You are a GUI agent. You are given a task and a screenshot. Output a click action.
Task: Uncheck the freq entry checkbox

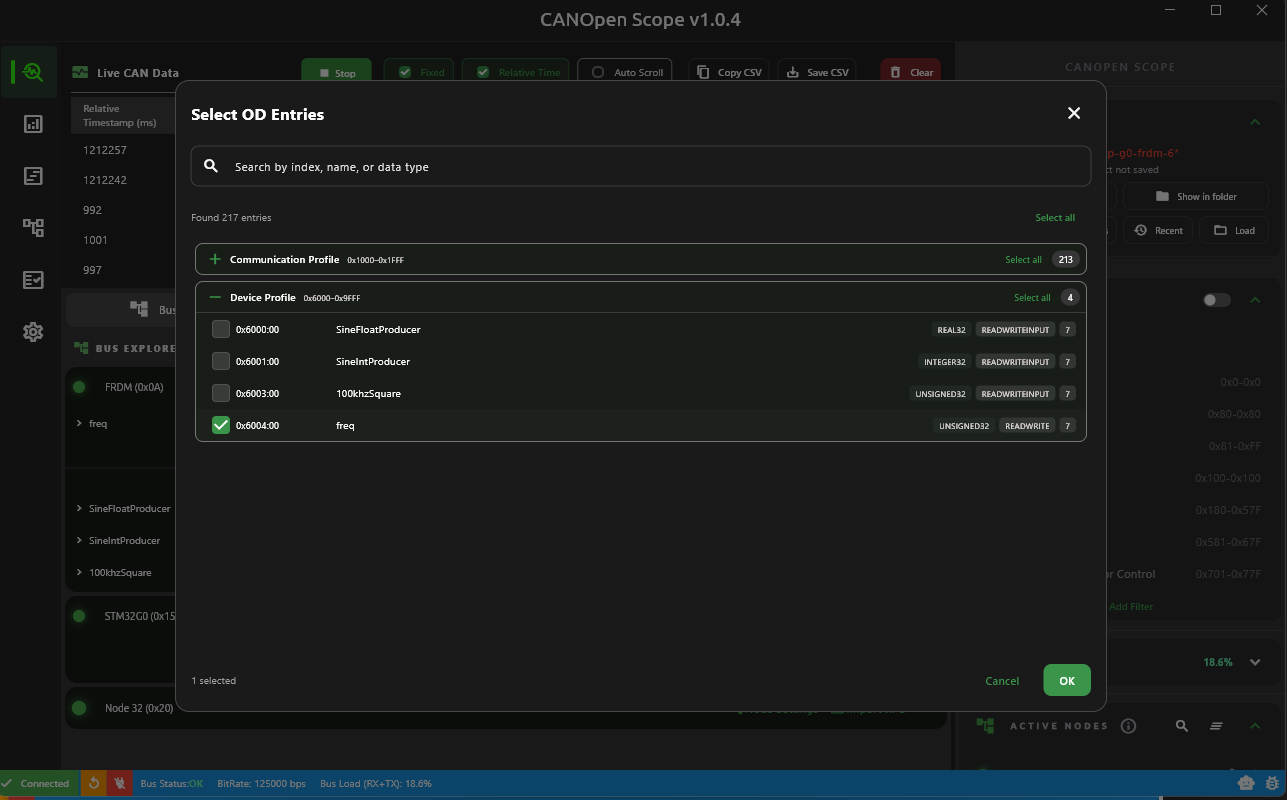pyautogui.click(x=221, y=425)
